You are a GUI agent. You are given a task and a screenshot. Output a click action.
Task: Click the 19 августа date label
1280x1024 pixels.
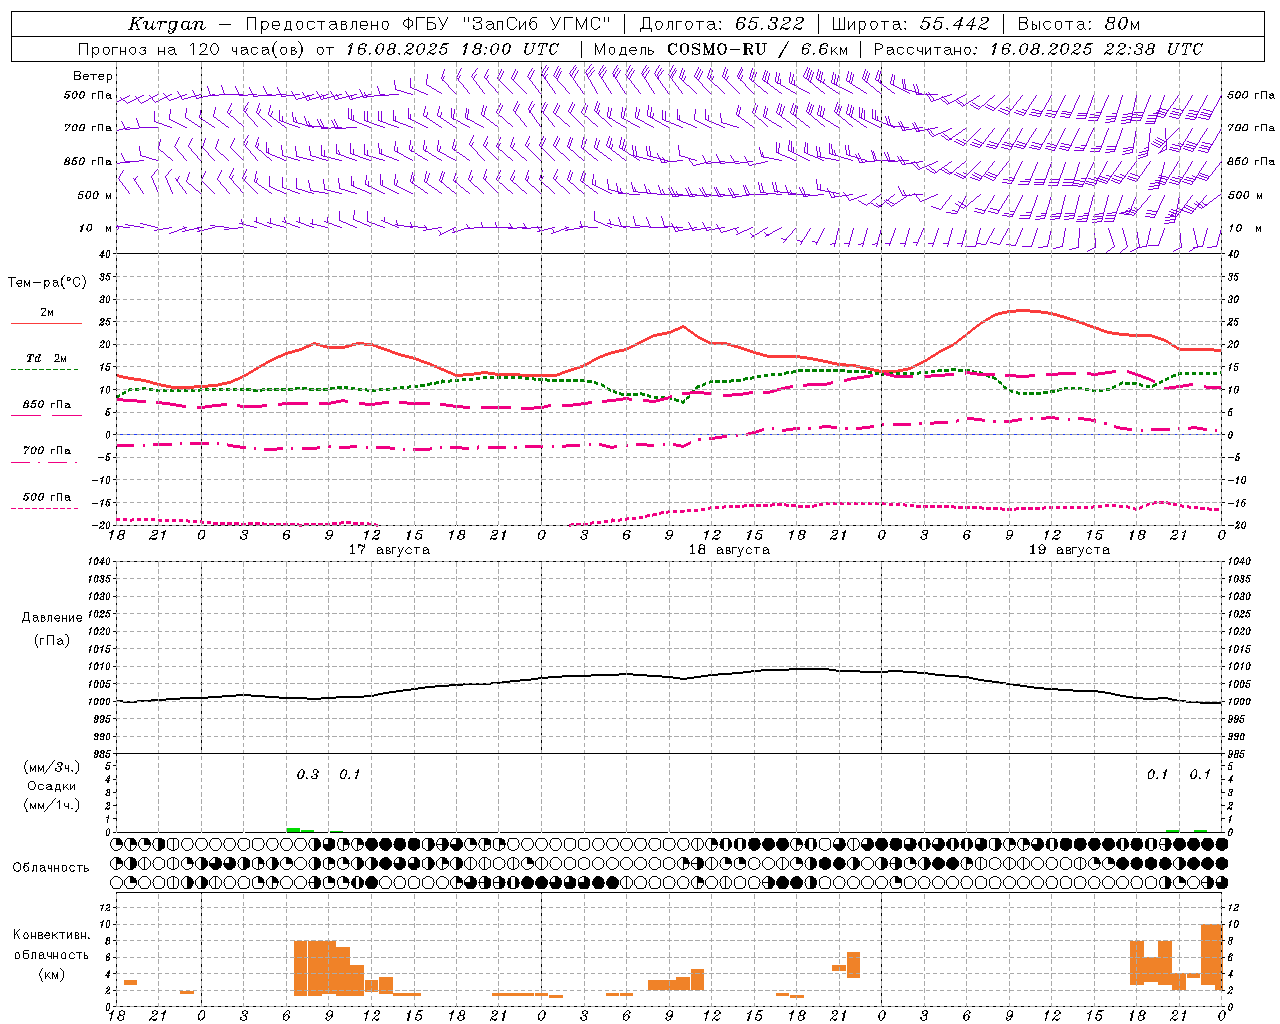[1069, 550]
